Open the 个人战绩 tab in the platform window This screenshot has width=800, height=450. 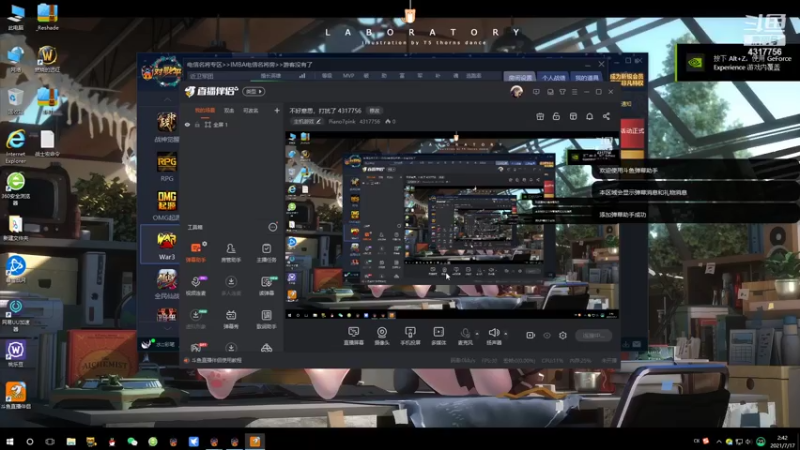pyautogui.click(x=553, y=77)
